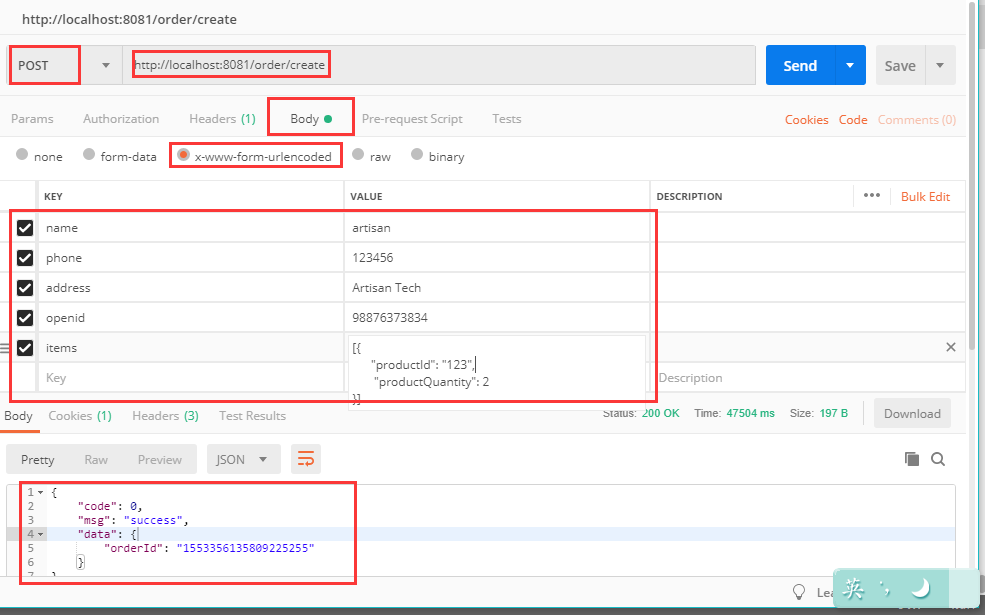Open the Send button dropdown arrow
The image size is (985, 615).
tap(850, 65)
